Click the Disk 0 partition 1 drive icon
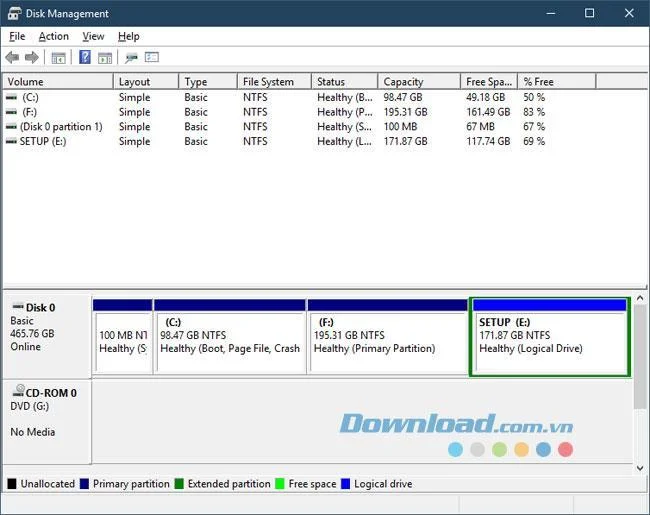 12,126
